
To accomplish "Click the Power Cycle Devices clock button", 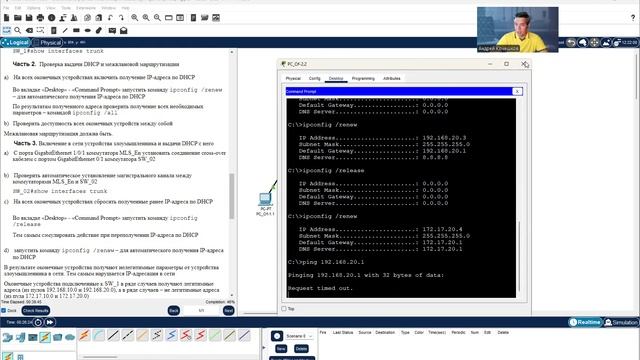I will click(x=38, y=322).
